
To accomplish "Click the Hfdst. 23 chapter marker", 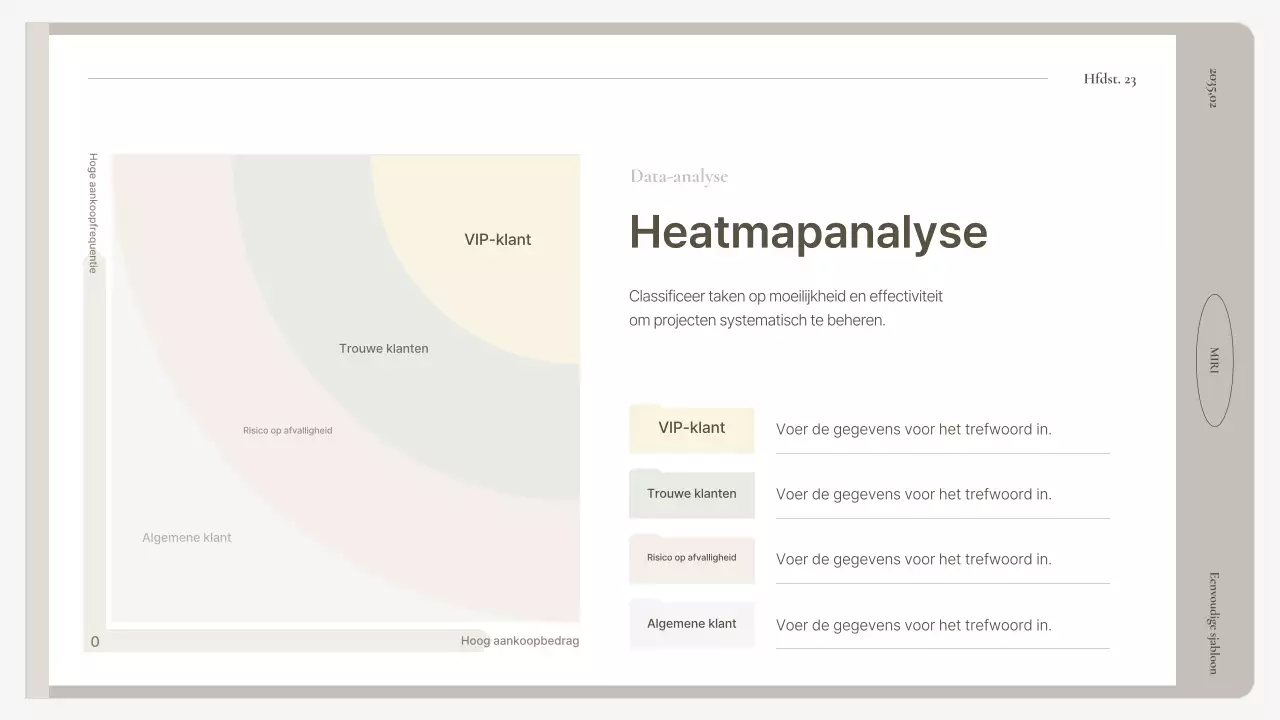I will click(1109, 78).
